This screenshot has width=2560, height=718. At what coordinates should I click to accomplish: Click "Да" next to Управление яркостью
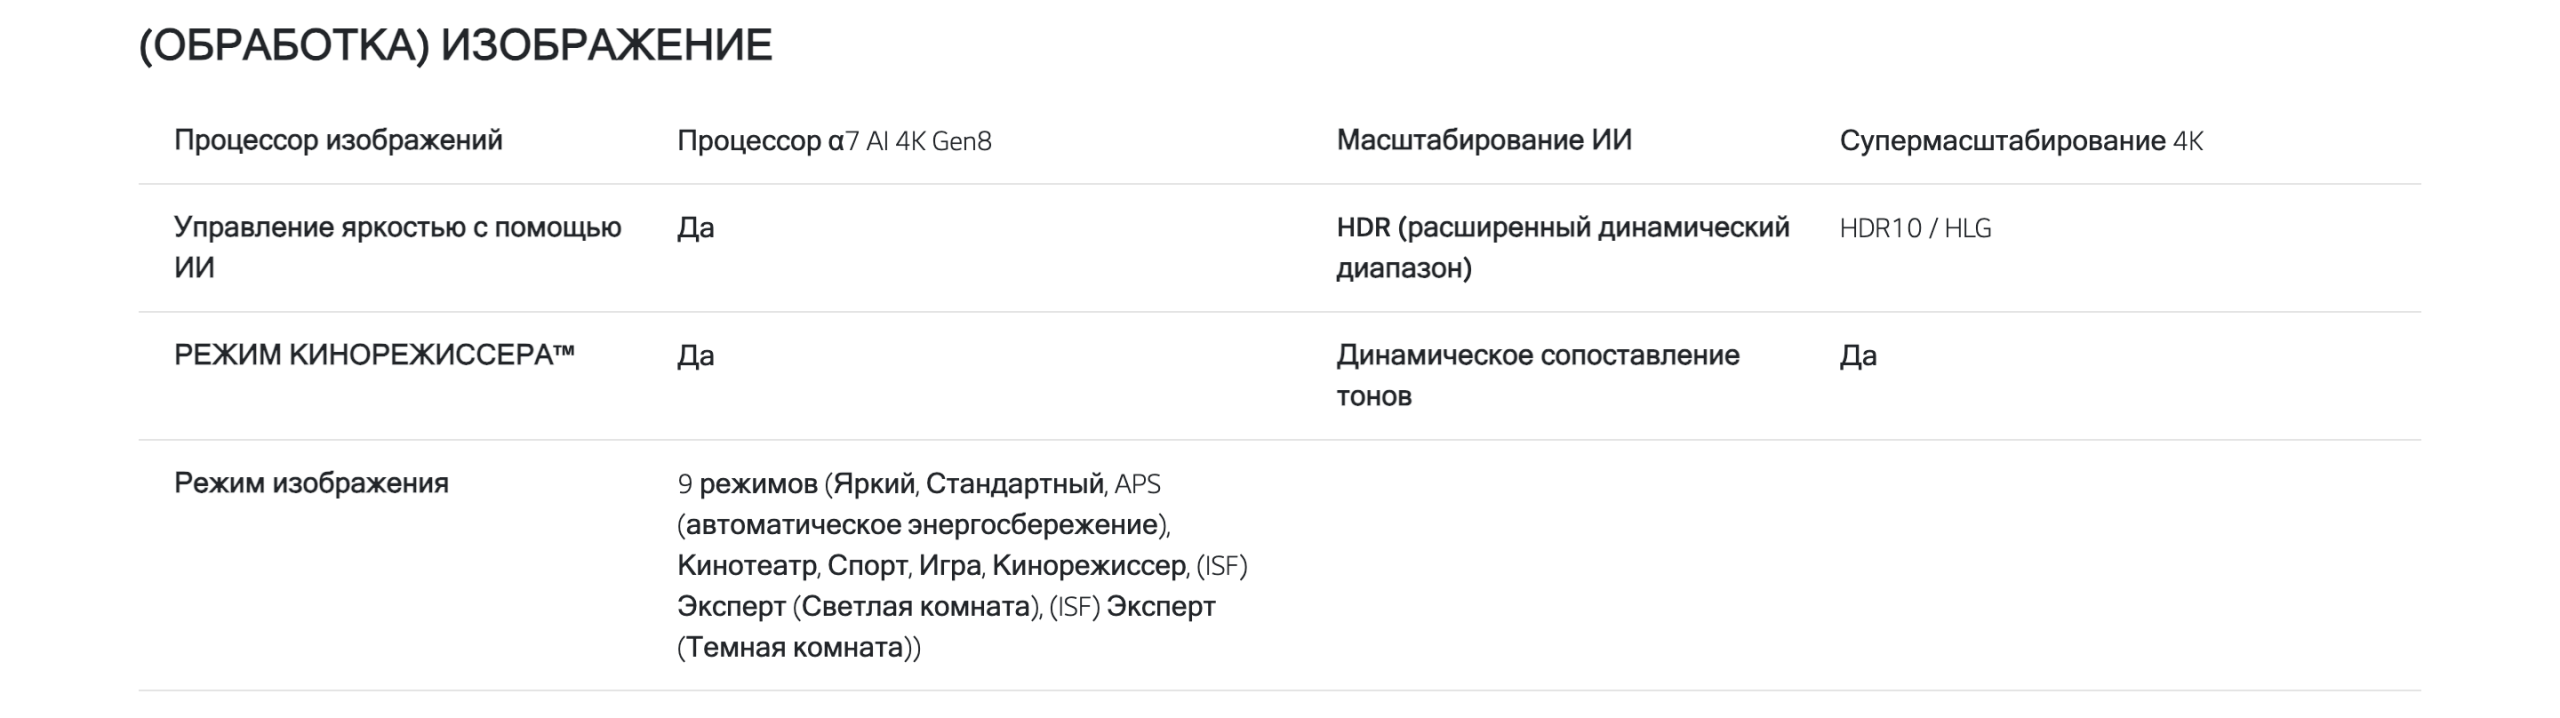(696, 228)
